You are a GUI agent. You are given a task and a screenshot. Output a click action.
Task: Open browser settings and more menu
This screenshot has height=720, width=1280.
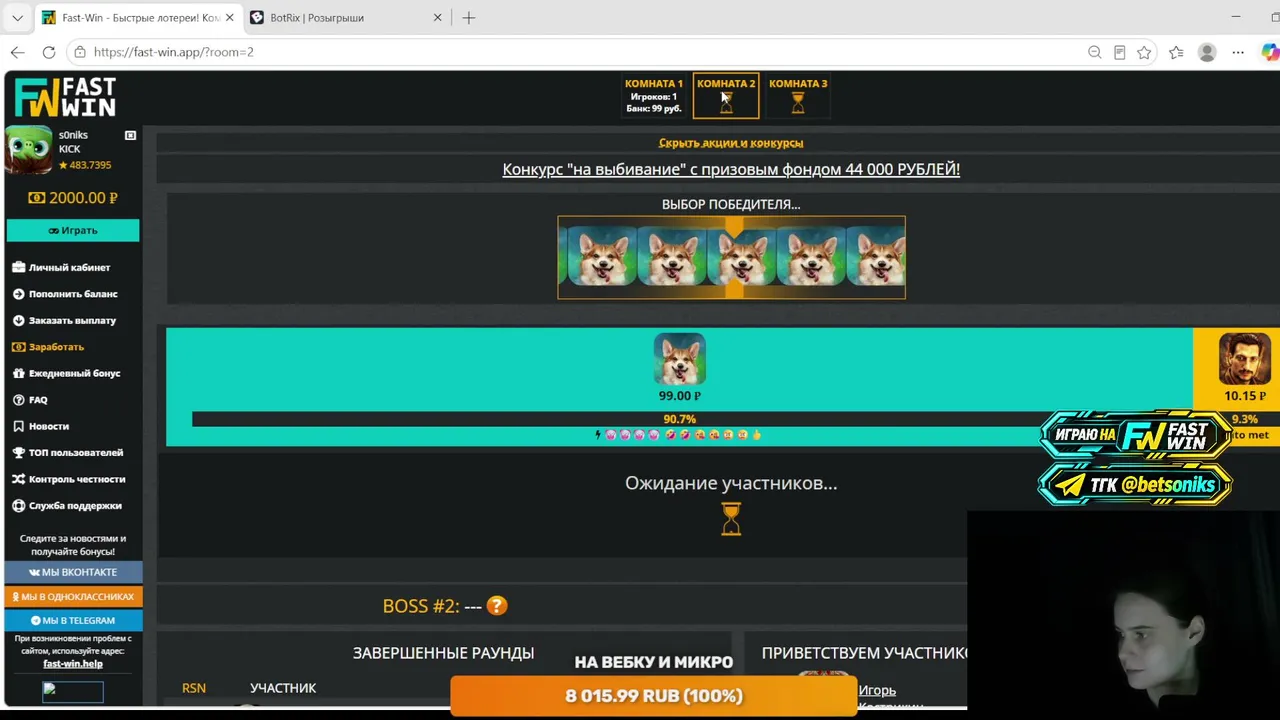pos(1238,52)
